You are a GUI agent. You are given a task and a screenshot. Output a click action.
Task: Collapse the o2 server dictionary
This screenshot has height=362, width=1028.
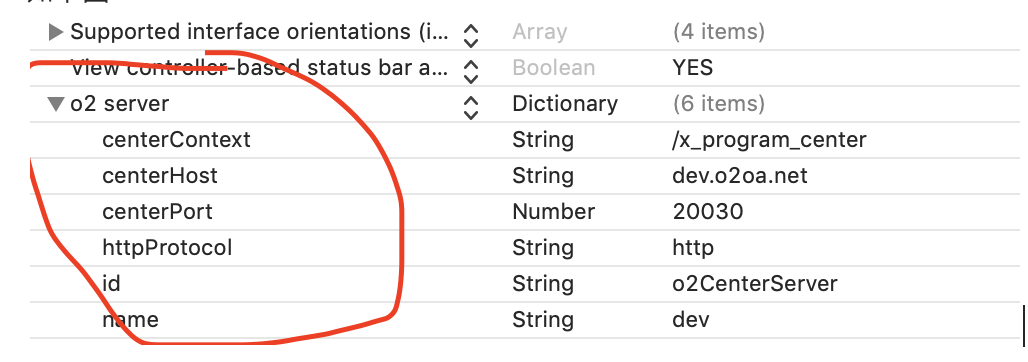point(56,104)
